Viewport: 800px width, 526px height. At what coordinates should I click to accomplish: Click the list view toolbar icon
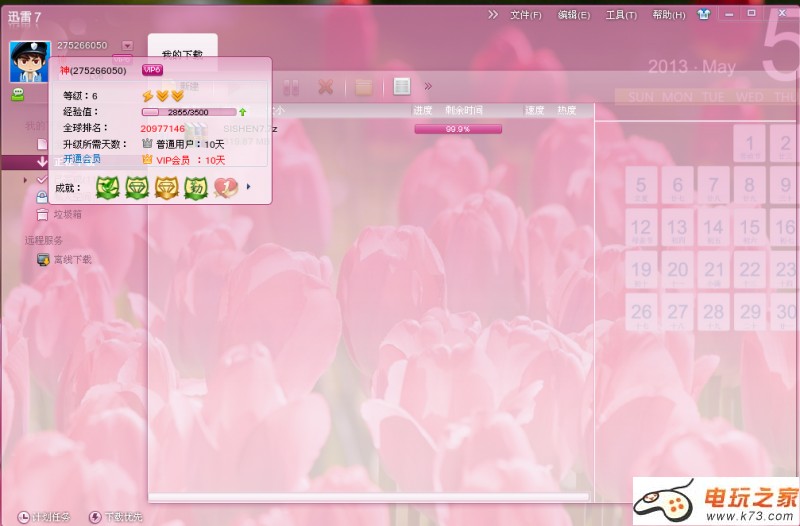click(401, 87)
